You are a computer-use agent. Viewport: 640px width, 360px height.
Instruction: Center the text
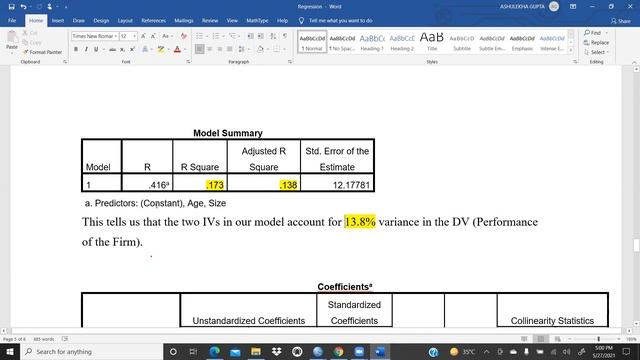click(209, 49)
